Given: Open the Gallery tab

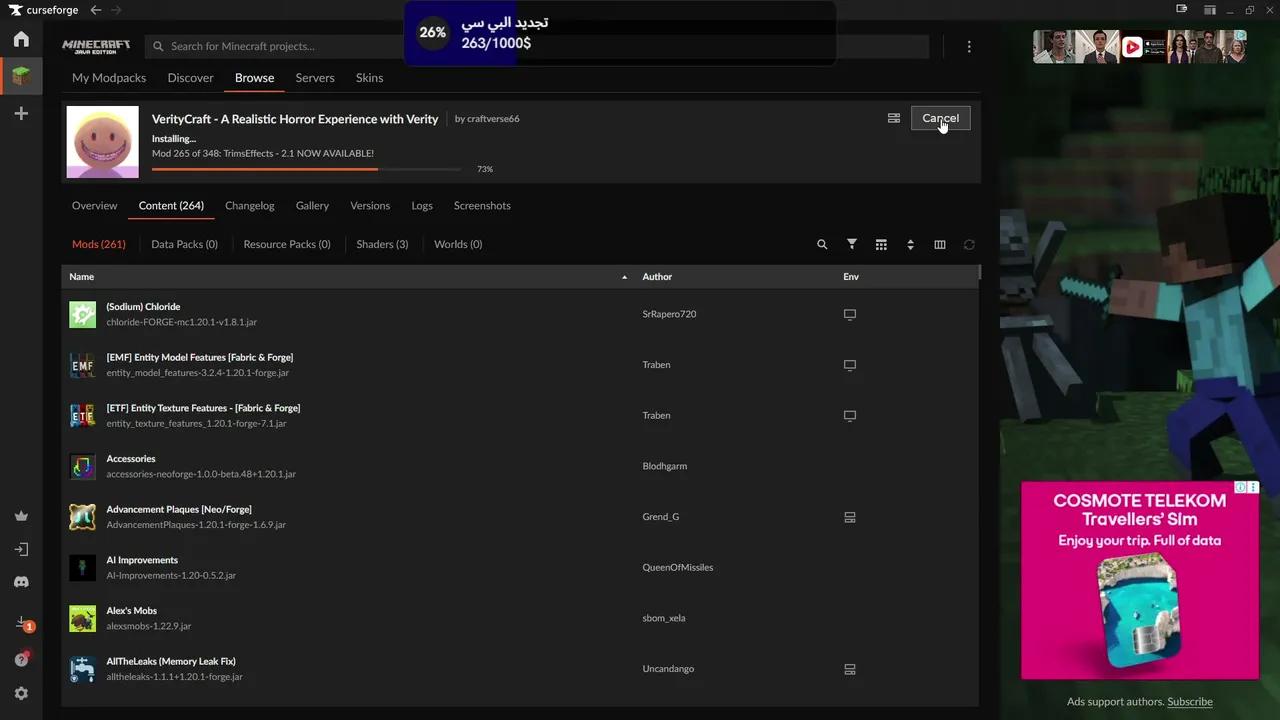Looking at the screenshot, I should click(x=312, y=206).
